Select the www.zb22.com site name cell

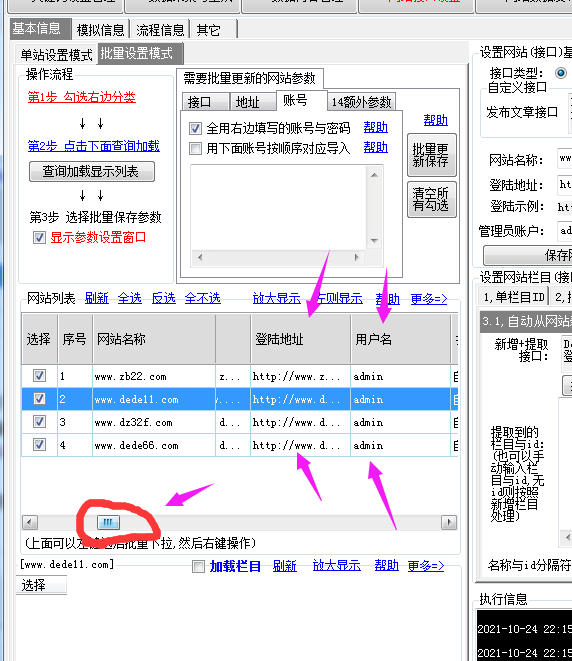pyautogui.click(x=154, y=376)
